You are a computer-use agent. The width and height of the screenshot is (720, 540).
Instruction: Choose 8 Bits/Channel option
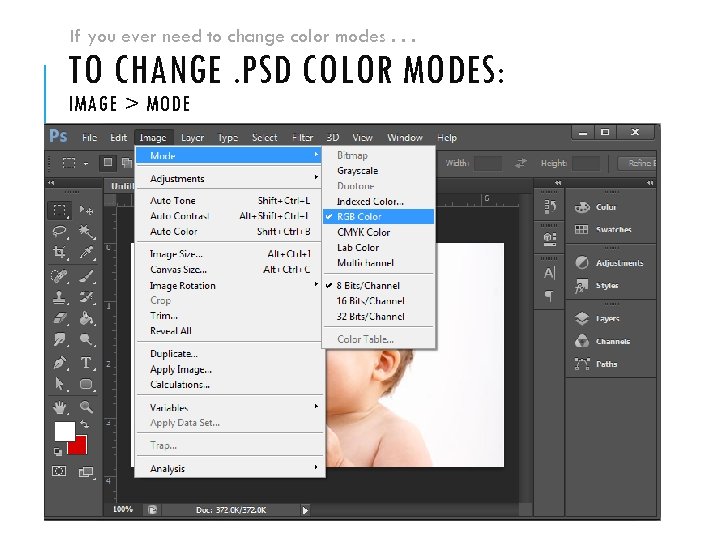click(x=378, y=286)
